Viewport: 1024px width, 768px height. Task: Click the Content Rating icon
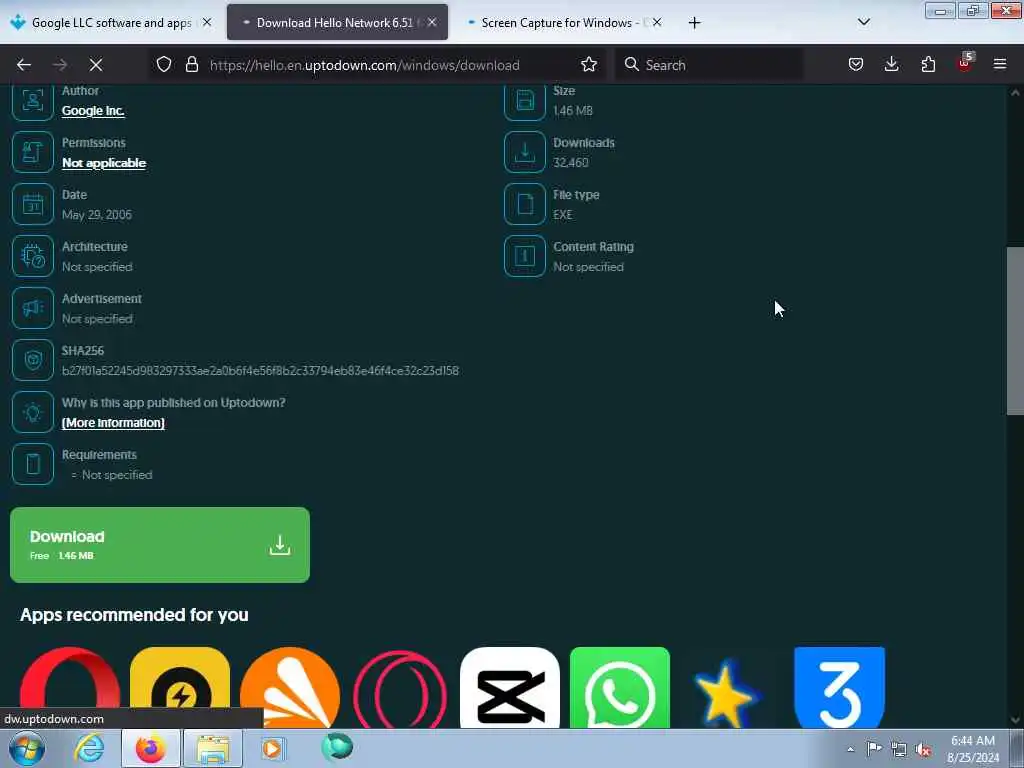tap(524, 256)
